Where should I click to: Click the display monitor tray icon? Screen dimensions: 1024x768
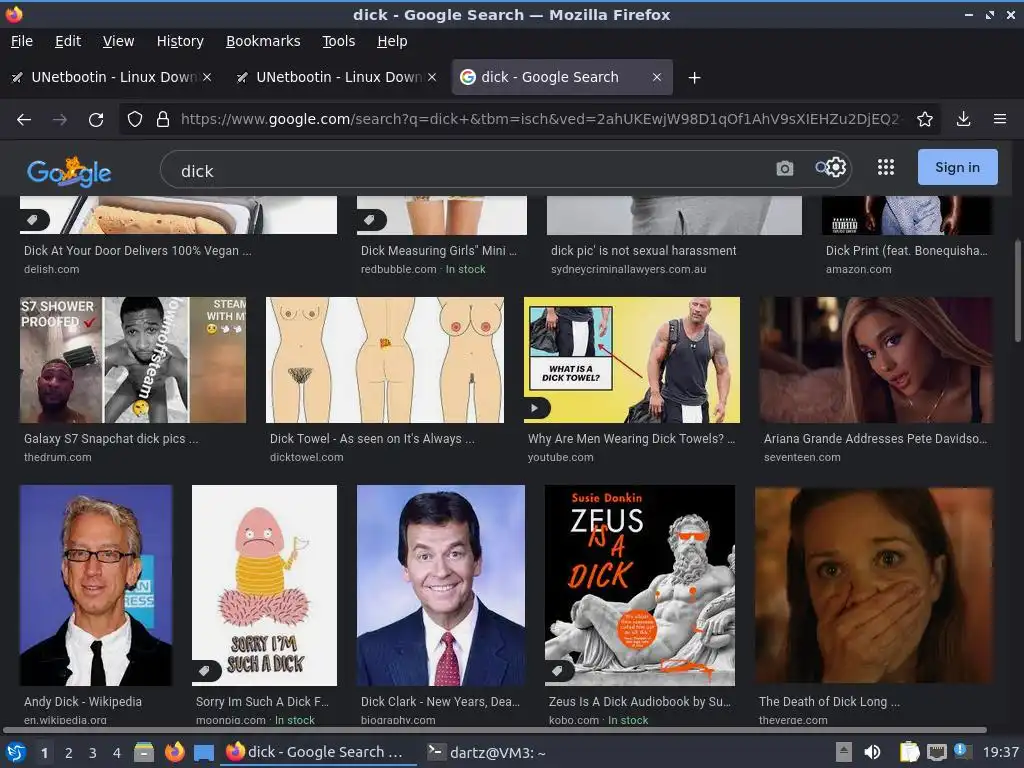tap(937, 752)
